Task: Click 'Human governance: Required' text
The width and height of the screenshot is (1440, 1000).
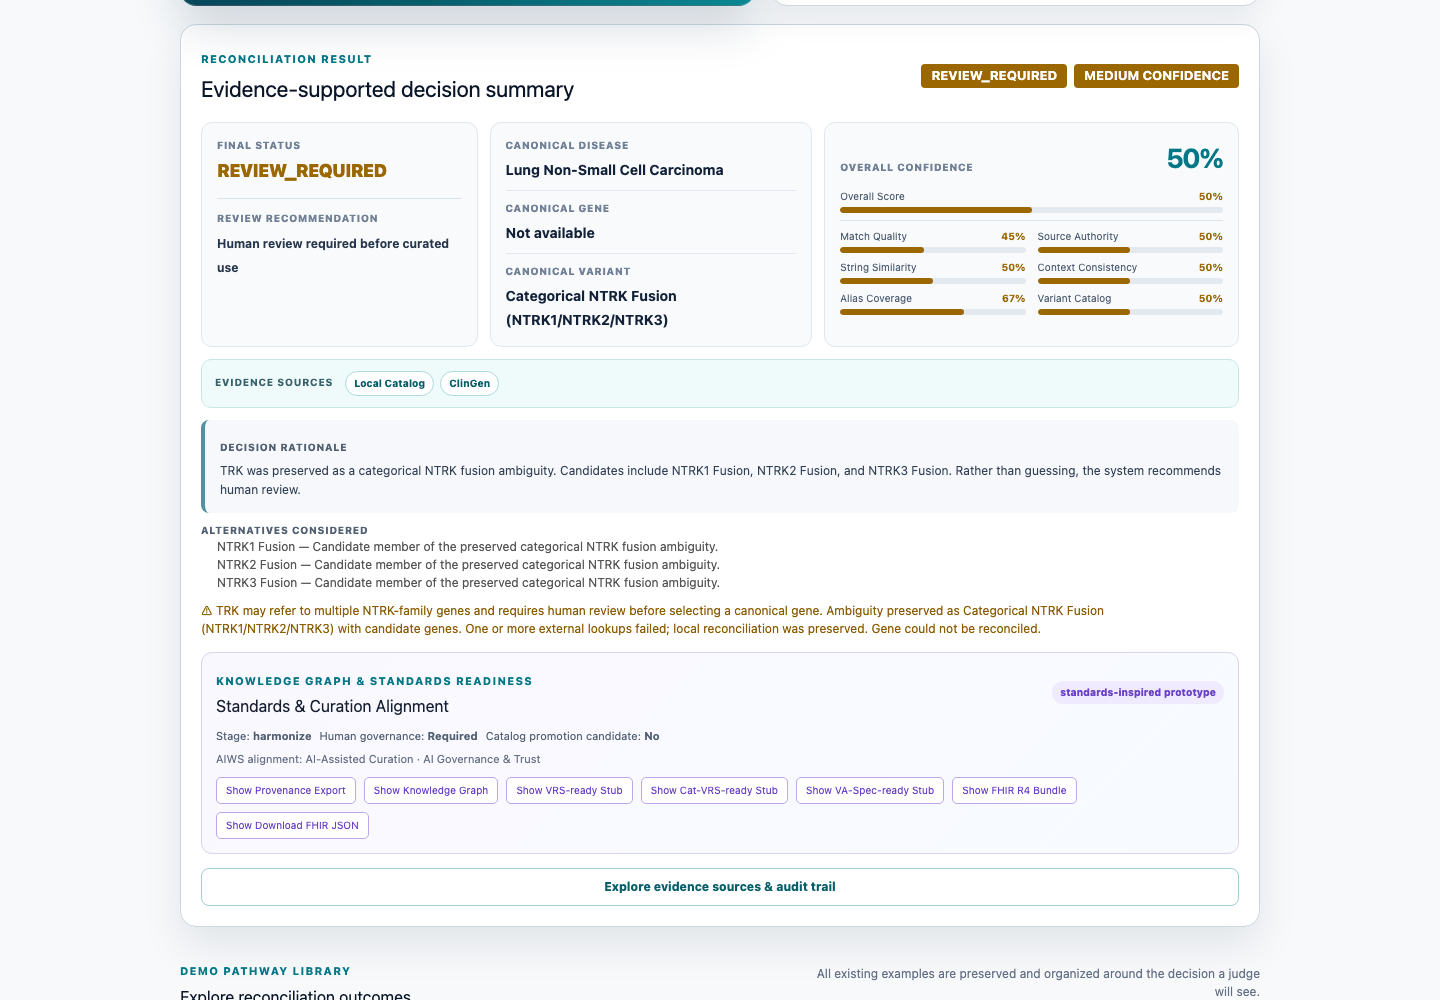Action: [398, 736]
